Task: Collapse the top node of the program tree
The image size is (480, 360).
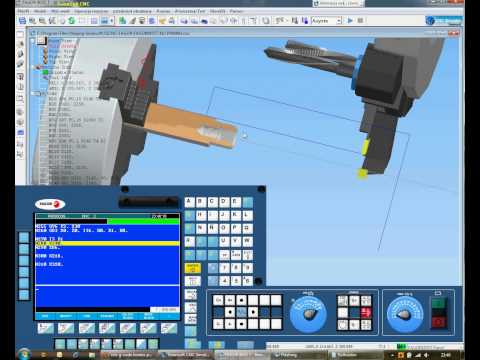Action: pos(33,41)
